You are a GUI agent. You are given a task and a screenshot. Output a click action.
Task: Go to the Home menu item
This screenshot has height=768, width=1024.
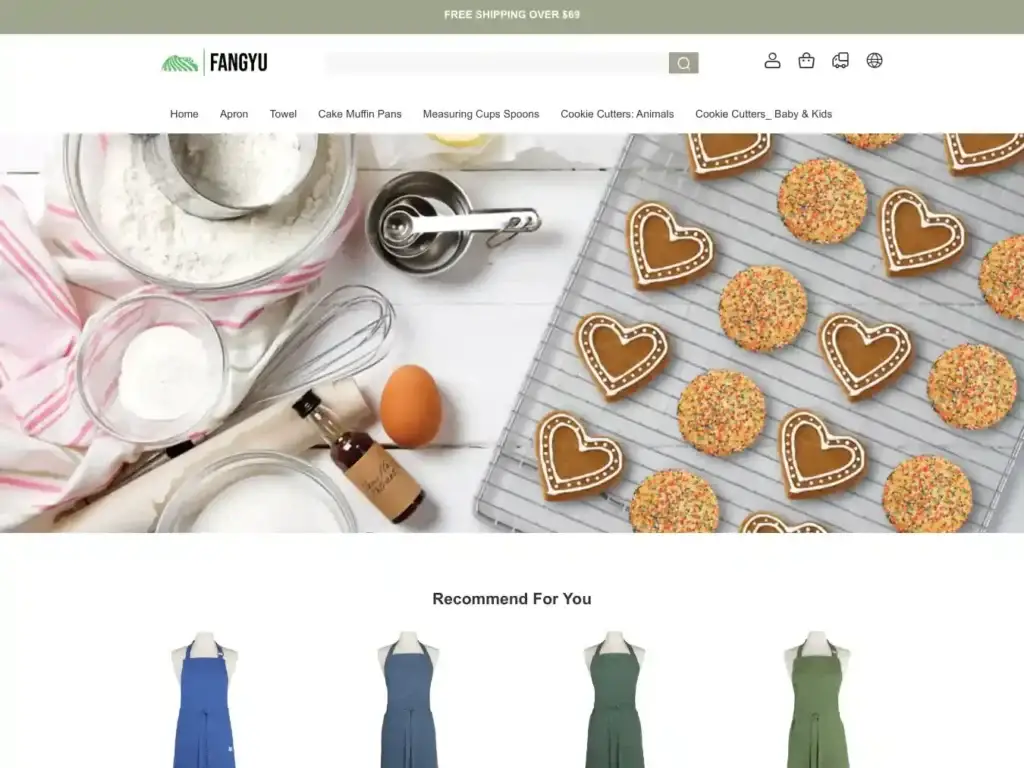(x=184, y=114)
